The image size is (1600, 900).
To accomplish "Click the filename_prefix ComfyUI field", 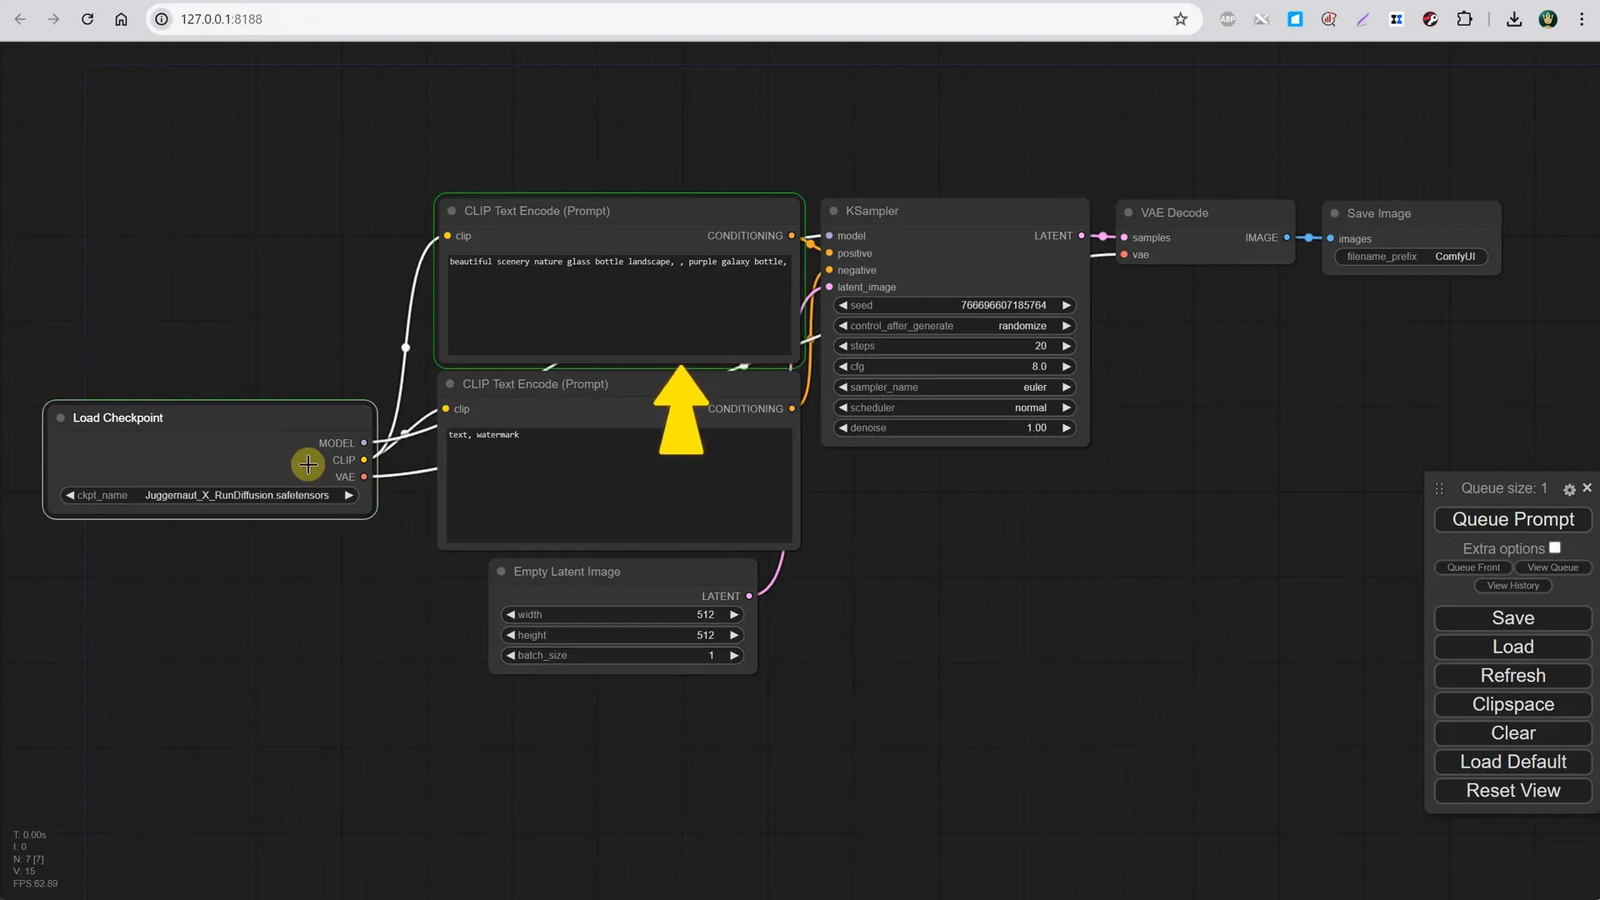I will 1411,257.
